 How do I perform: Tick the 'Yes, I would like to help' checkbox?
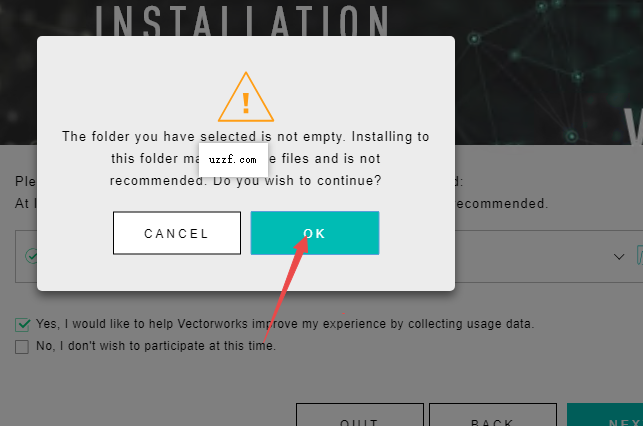point(22,324)
